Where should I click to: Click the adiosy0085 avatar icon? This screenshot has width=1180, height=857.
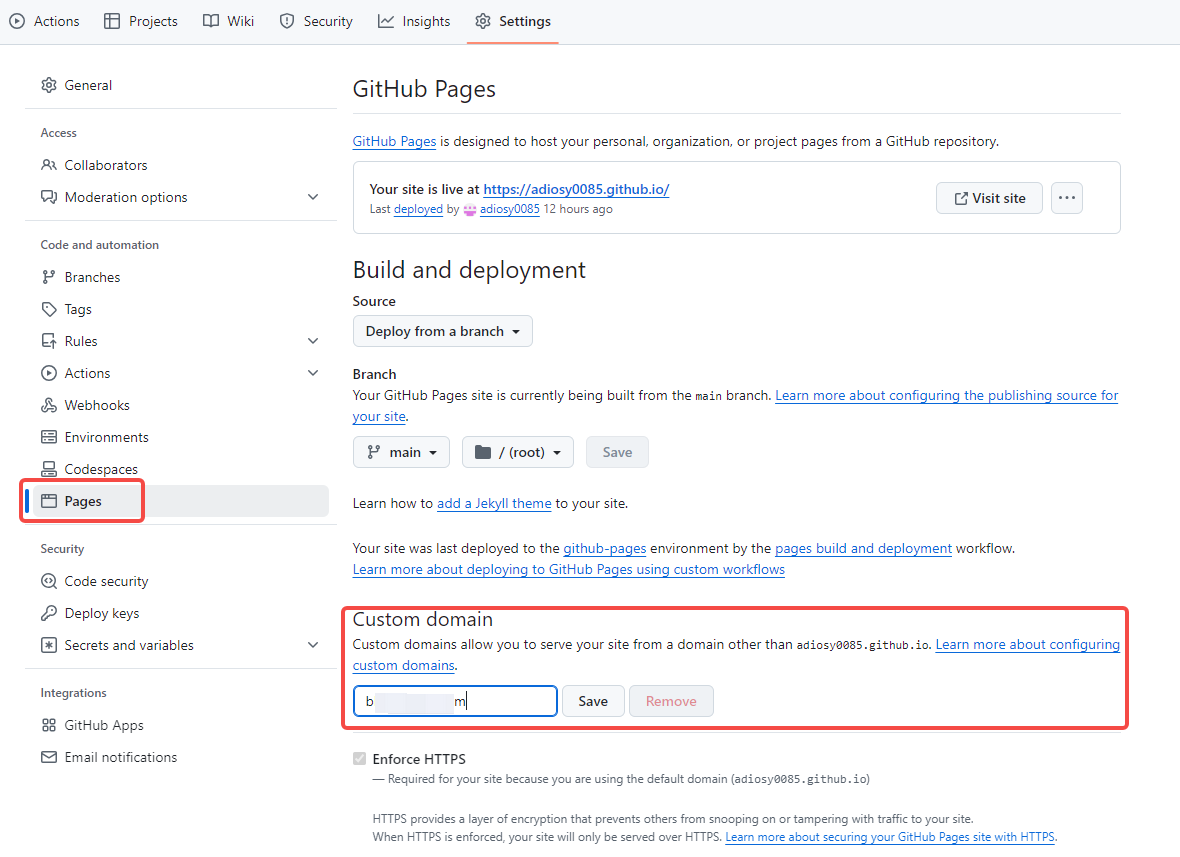[x=470, y=210]
